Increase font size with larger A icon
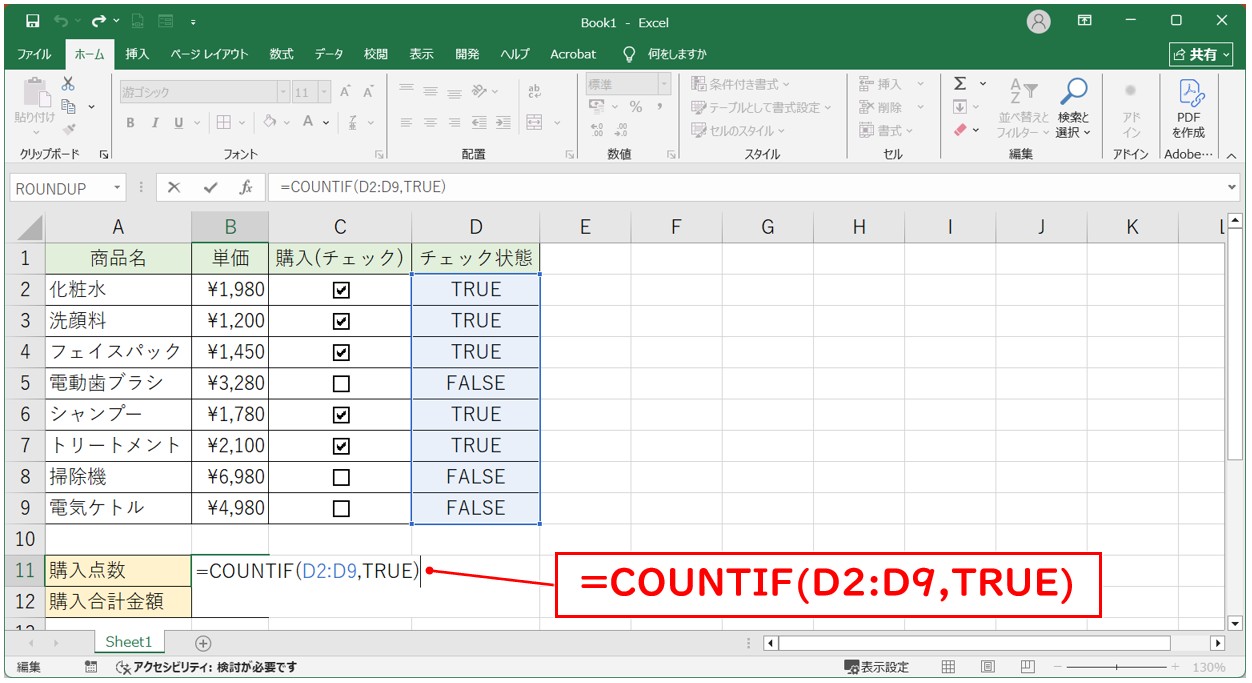1252x683 pixels. pyautogui.click(x=345, y=91)
